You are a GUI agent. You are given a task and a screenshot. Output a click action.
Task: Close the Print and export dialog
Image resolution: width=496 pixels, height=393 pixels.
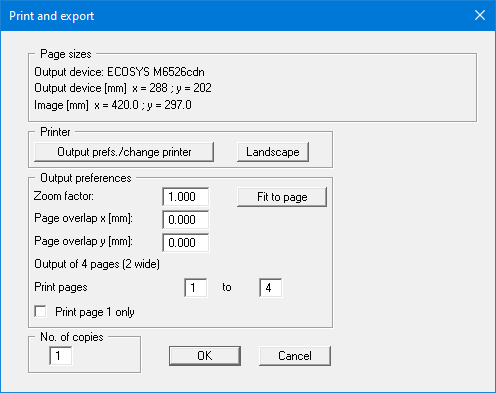[480, 15]
